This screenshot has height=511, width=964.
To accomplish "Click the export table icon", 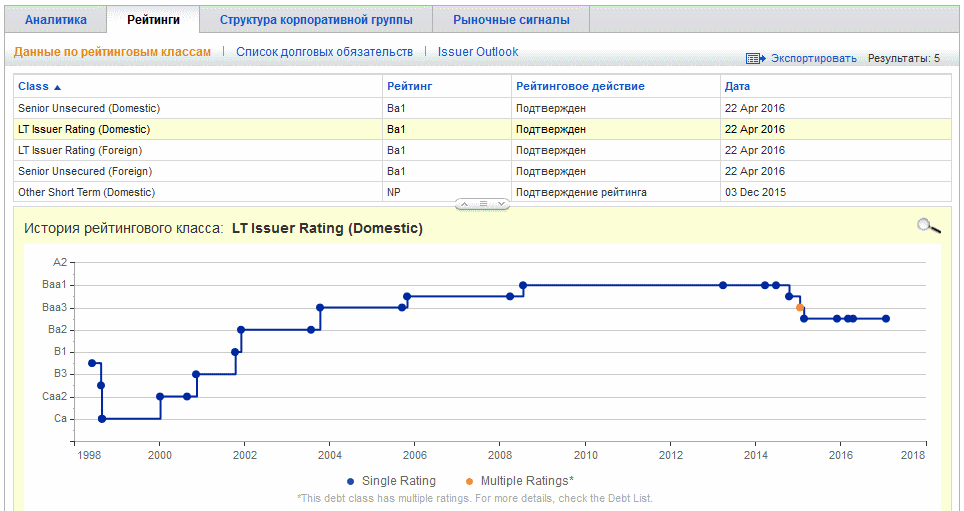I will pos(755,59).
